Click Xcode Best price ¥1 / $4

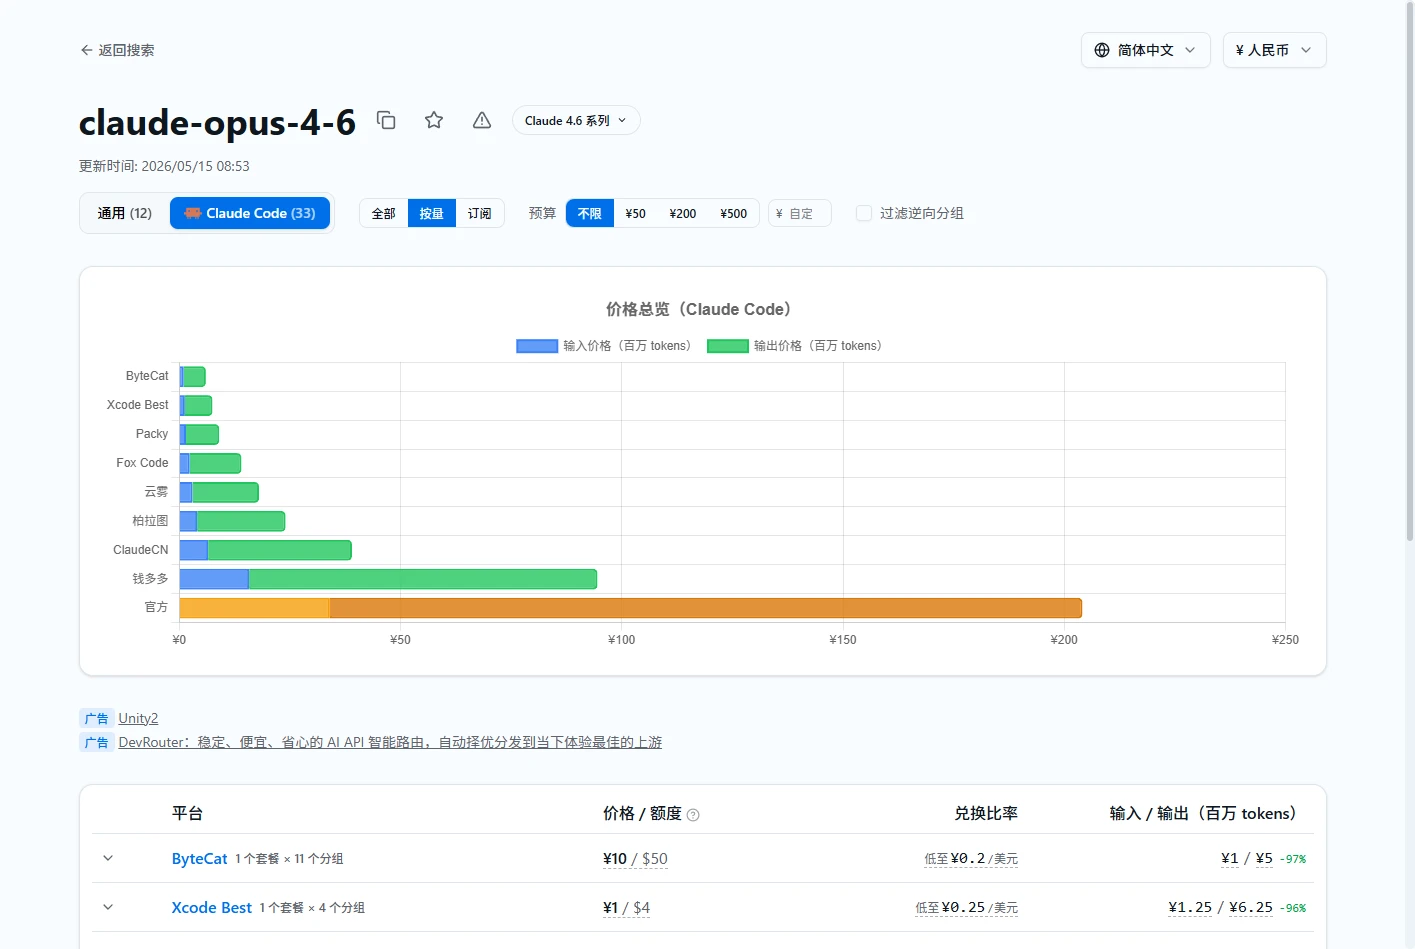[x=626, y=907]
